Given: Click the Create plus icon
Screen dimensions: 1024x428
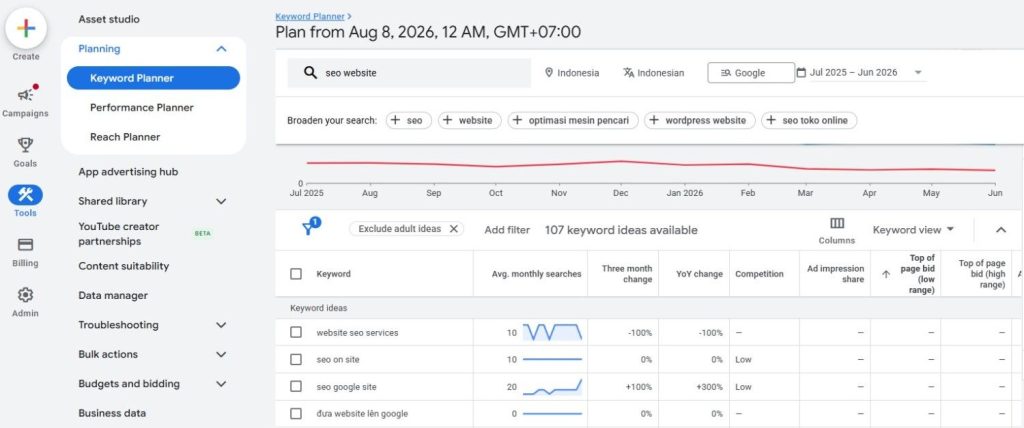Looking at the screenshot, I should tap(25, 28).
